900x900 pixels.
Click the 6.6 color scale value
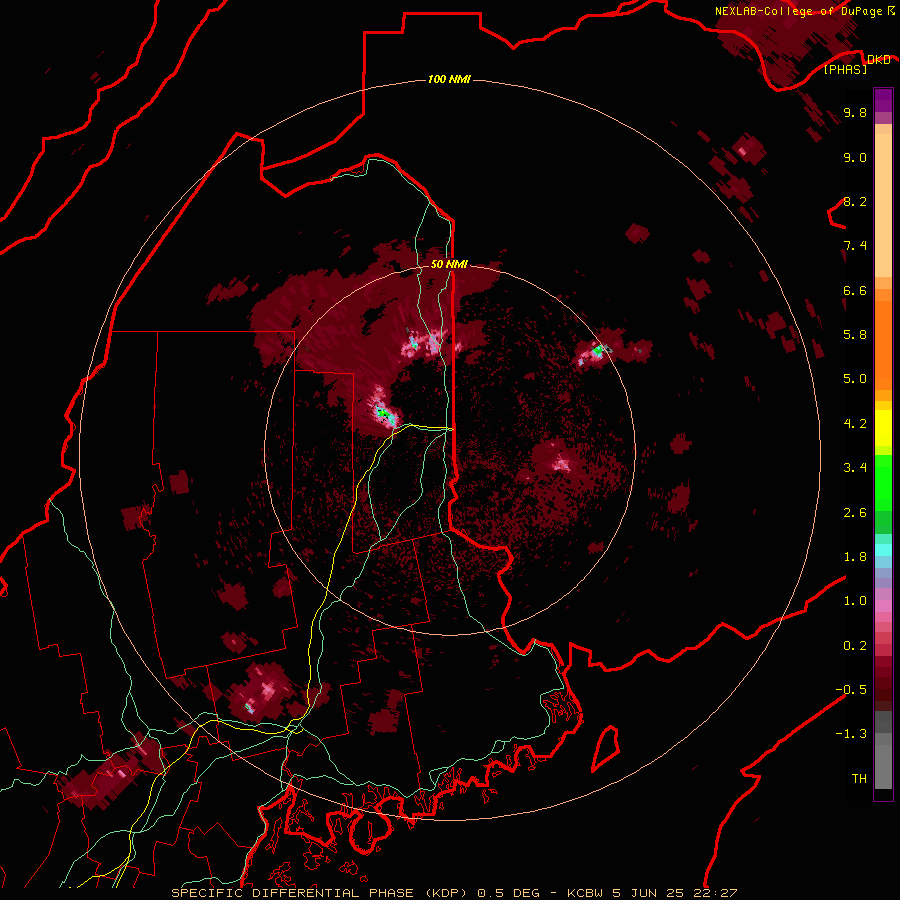[855, 291]
